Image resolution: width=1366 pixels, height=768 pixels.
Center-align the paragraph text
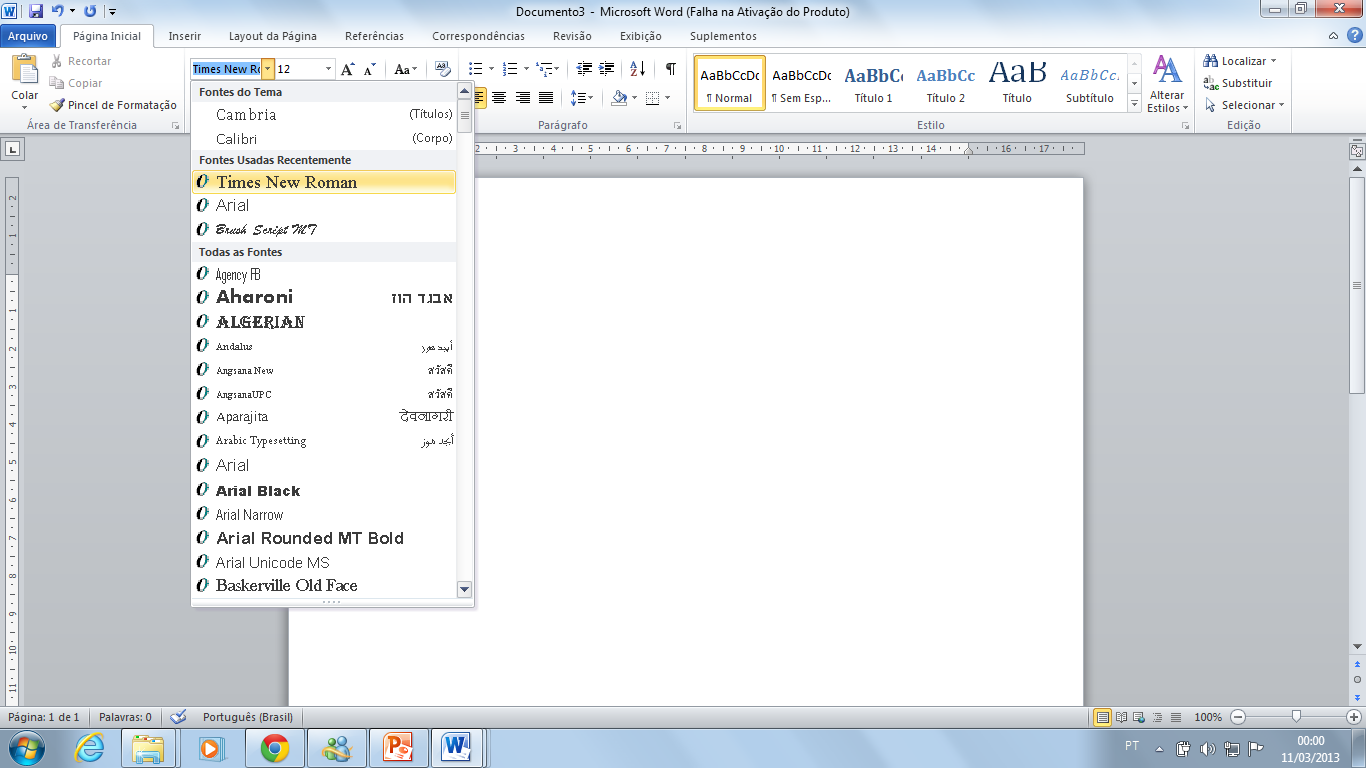(498, 98)
